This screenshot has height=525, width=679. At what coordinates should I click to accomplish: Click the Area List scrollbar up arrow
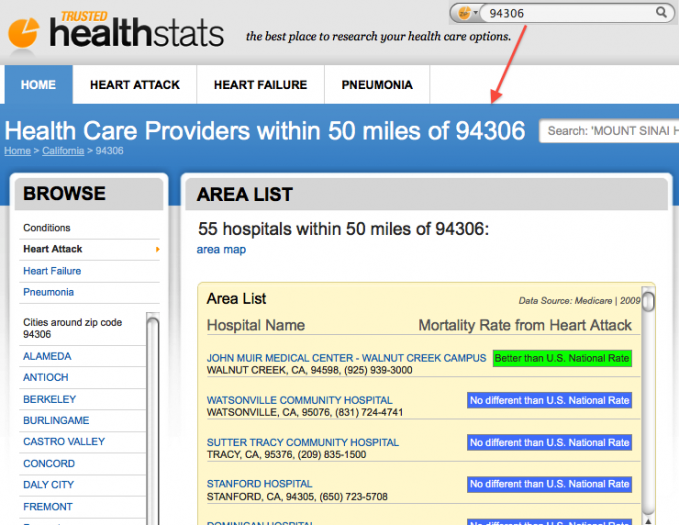click(x=648, y=521)
